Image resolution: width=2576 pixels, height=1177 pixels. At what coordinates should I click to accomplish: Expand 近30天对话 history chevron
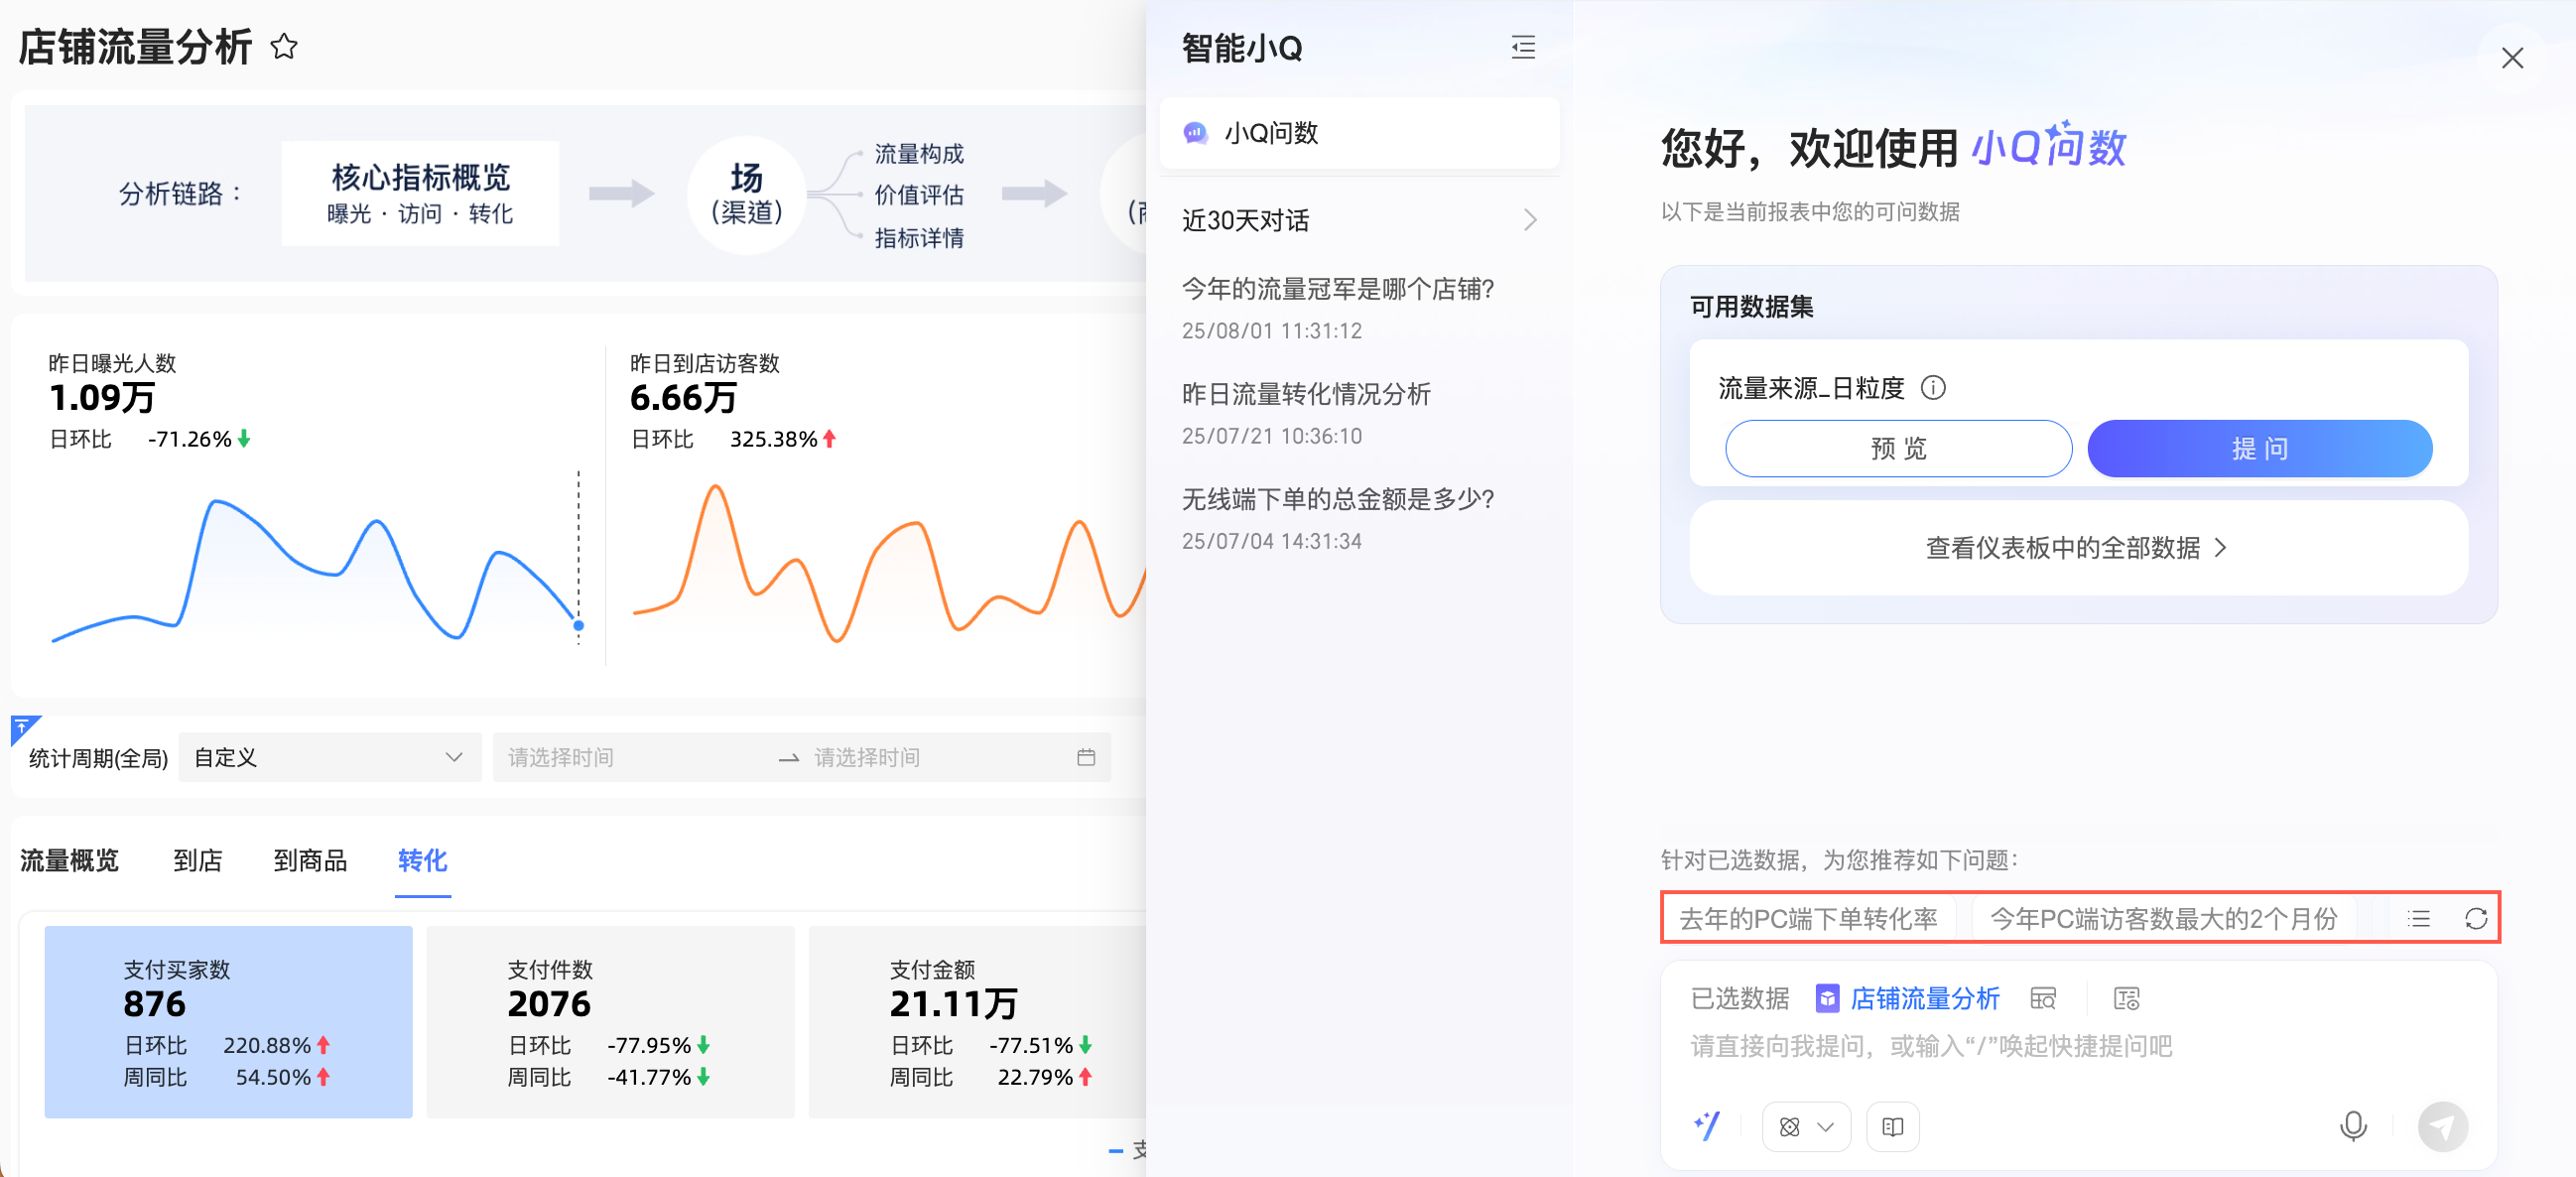(1529, 220)
